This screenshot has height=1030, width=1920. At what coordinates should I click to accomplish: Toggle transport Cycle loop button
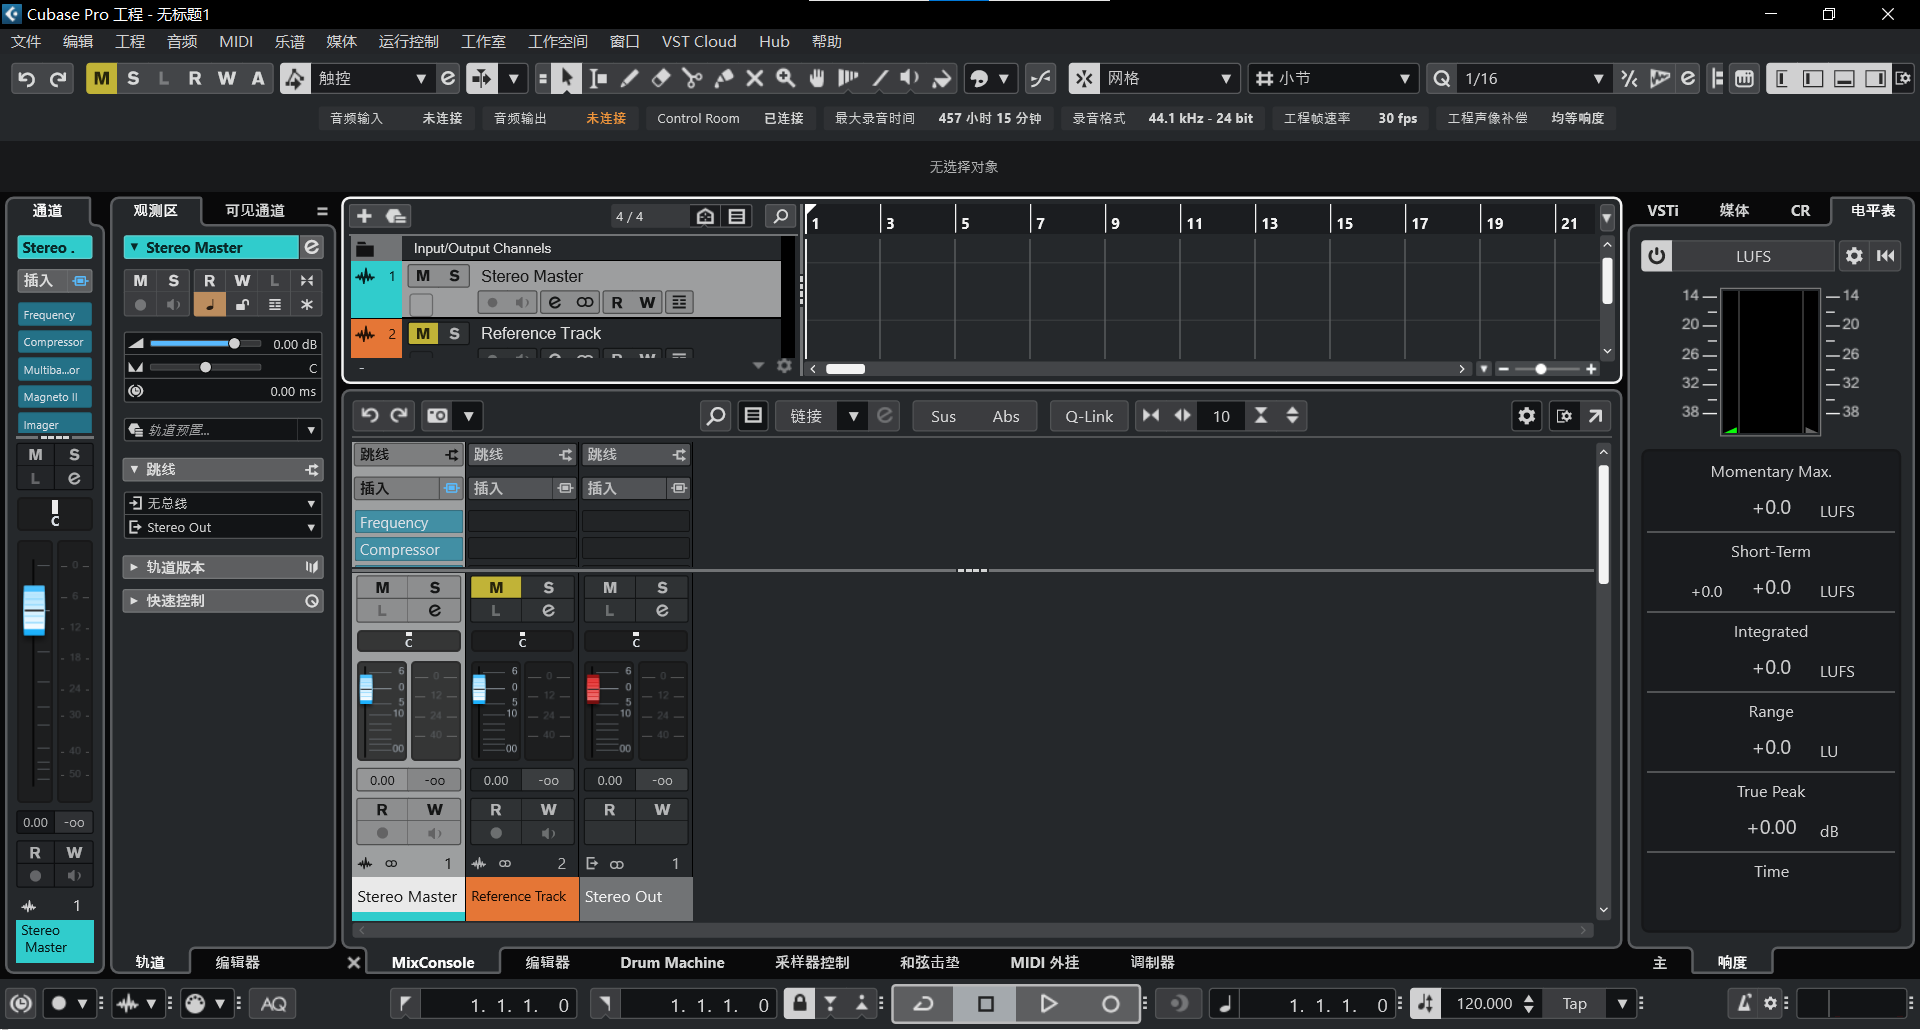[924, 1004]
